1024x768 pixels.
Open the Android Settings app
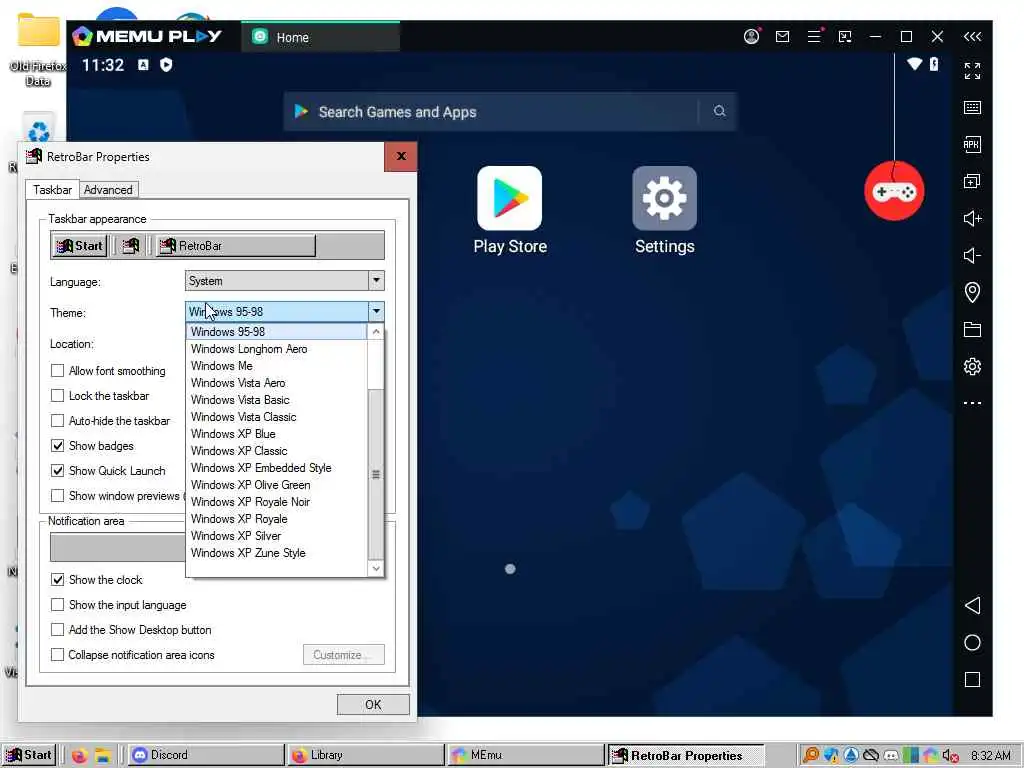[x=664, y=210]
